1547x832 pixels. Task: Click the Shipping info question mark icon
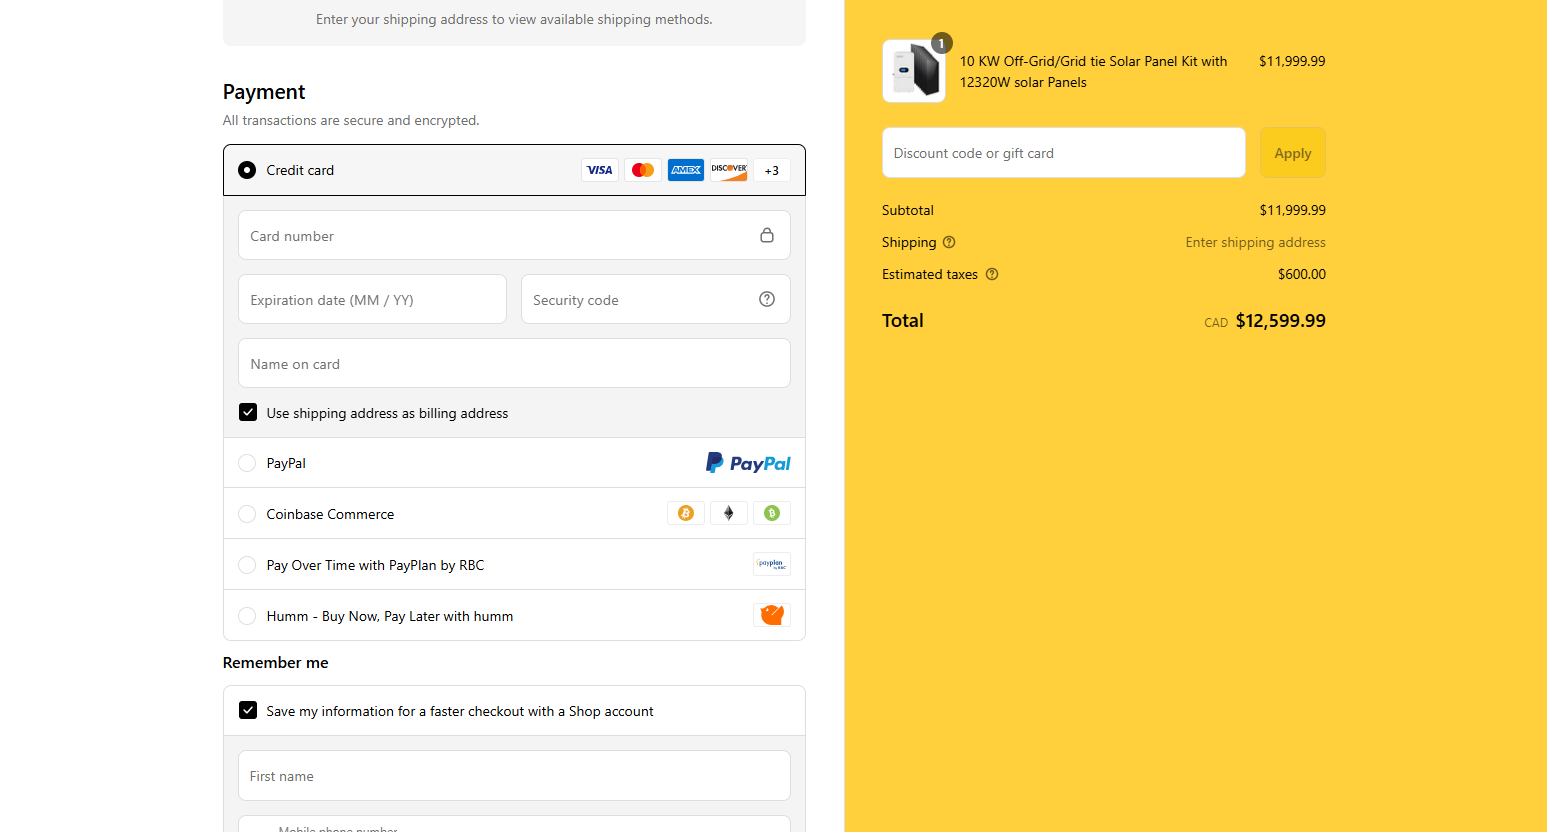pyautogui.click(x=949, y=242)
